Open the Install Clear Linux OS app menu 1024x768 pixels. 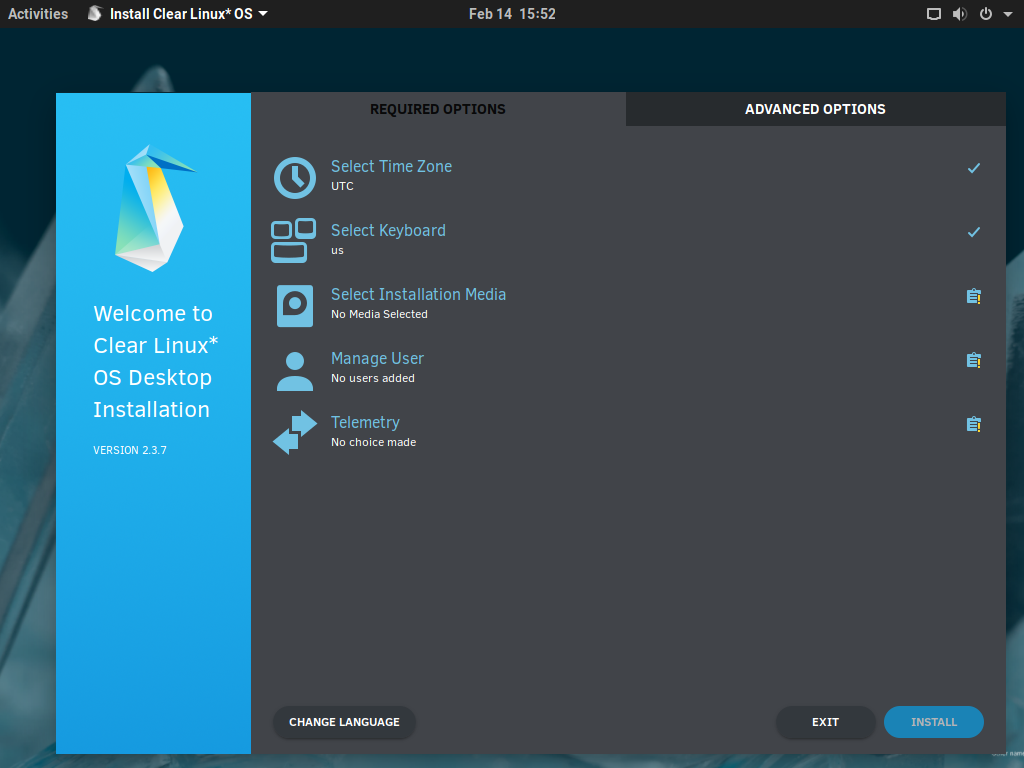click(178, 14)
